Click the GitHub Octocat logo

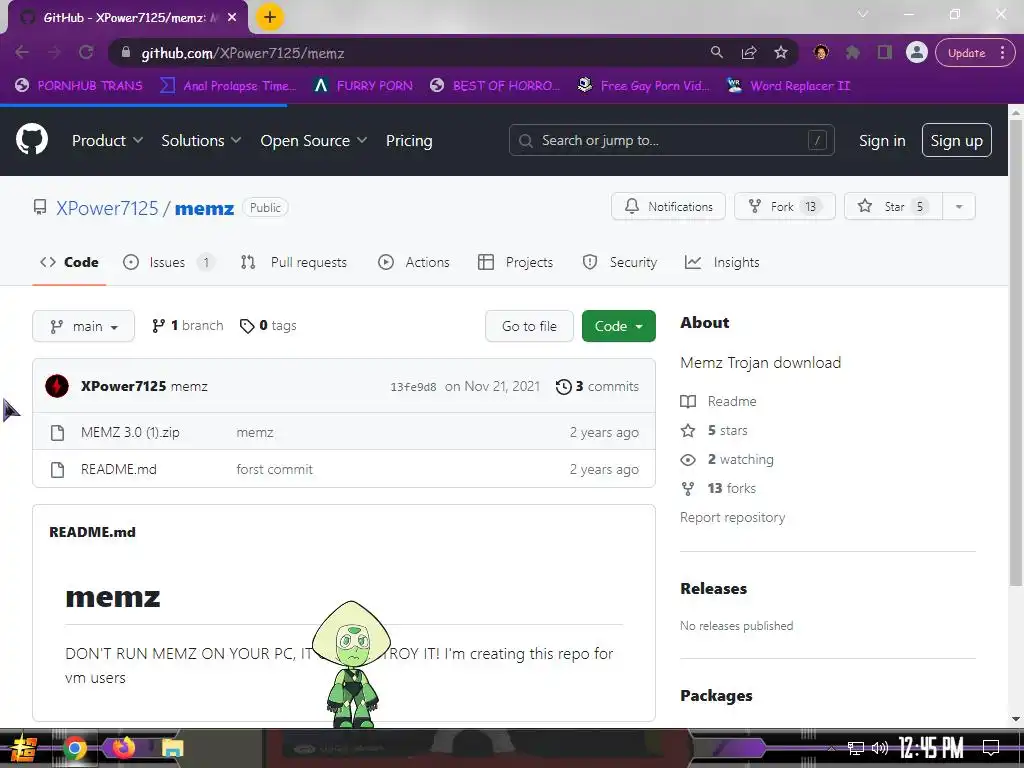tap(32, 139)
